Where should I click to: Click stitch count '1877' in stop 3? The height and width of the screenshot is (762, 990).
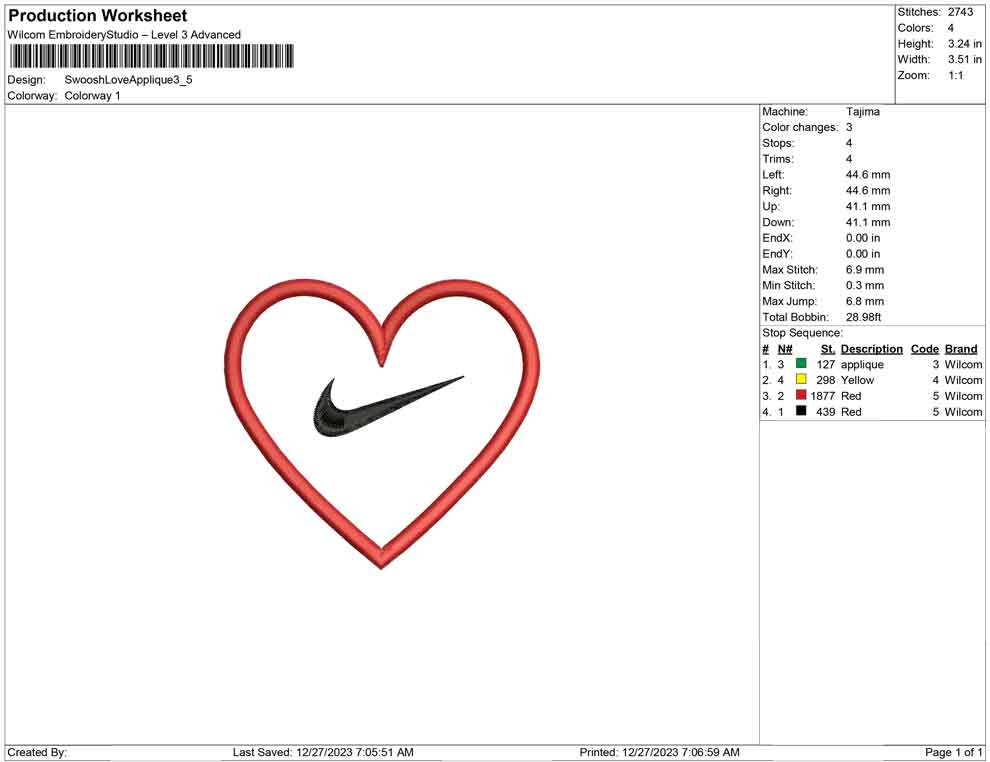point(822,396)
